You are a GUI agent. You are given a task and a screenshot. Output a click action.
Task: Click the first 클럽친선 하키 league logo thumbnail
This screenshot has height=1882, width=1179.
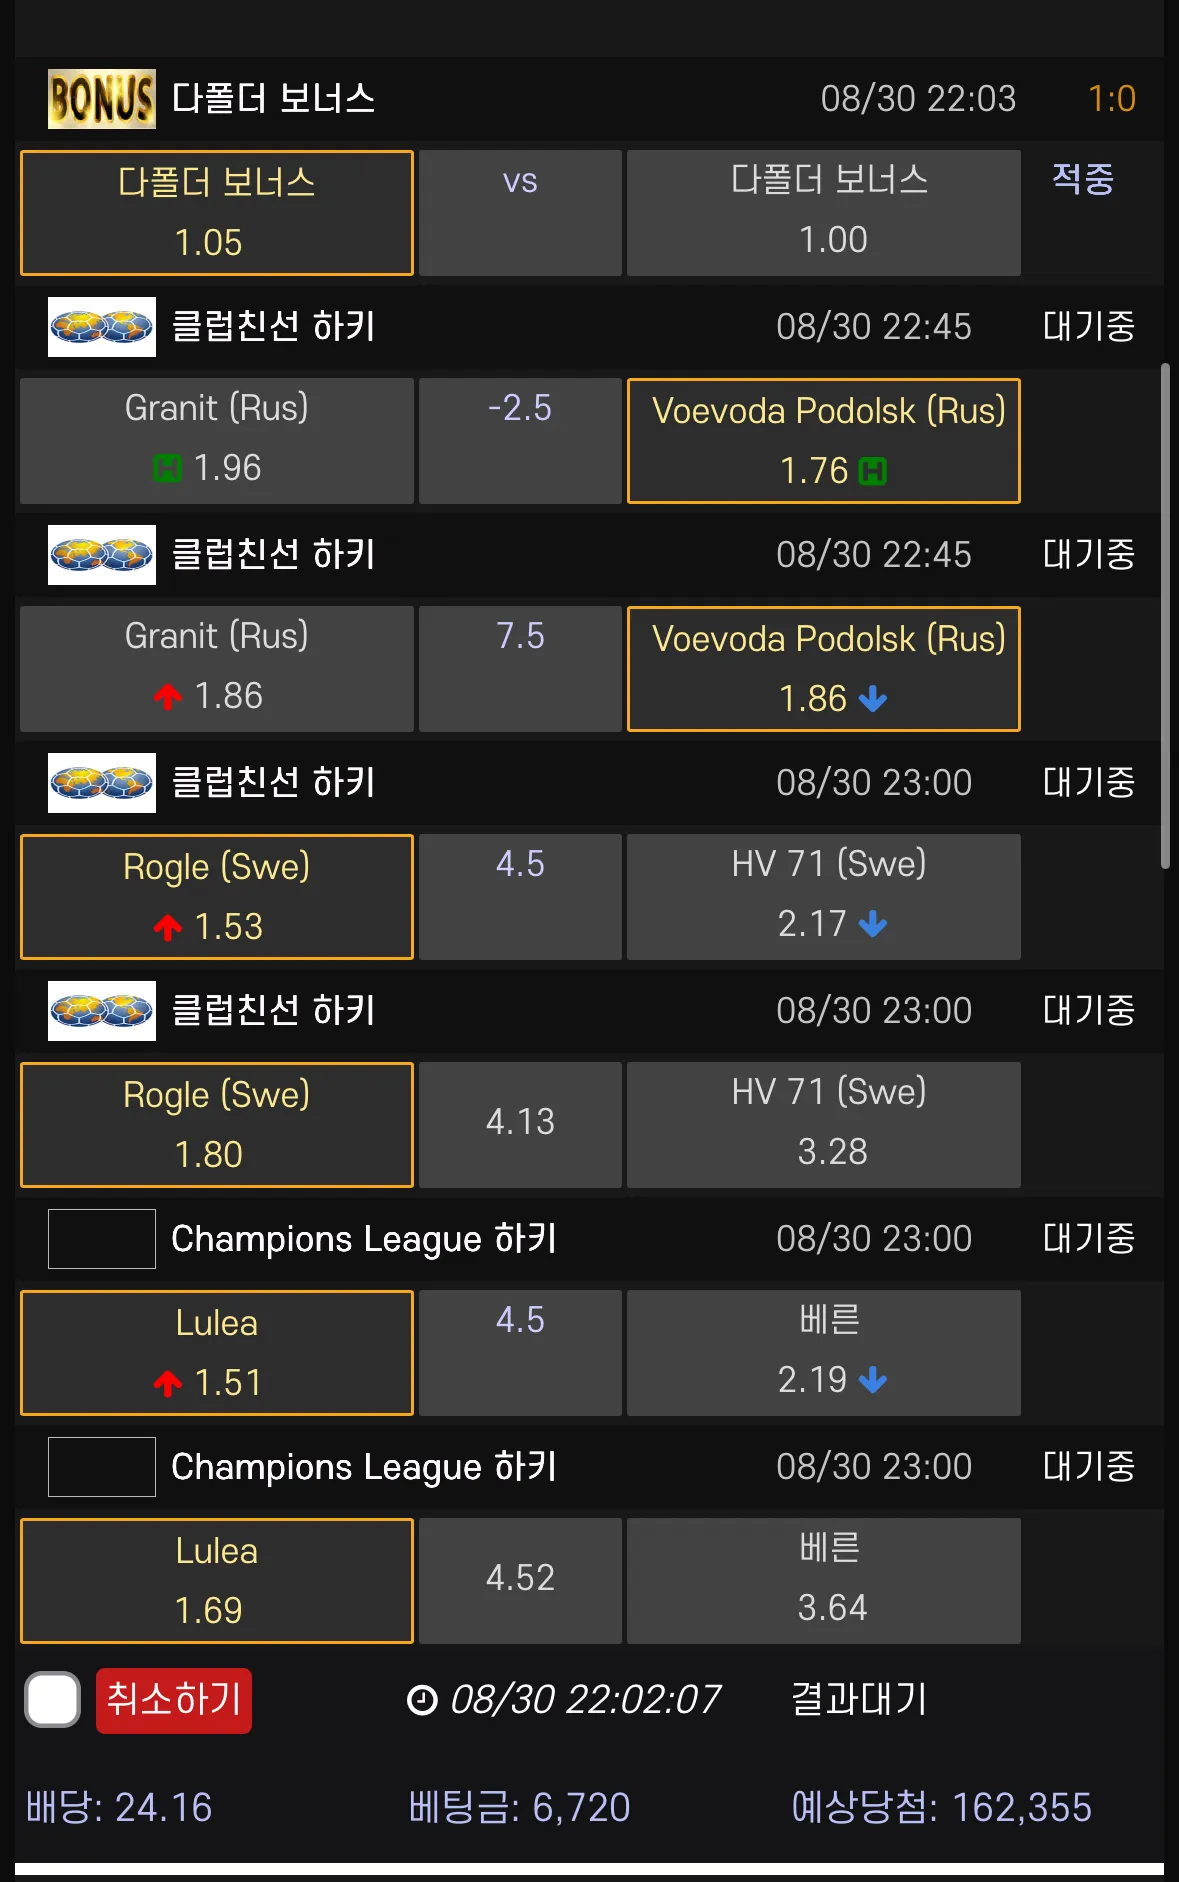[102, 327]
